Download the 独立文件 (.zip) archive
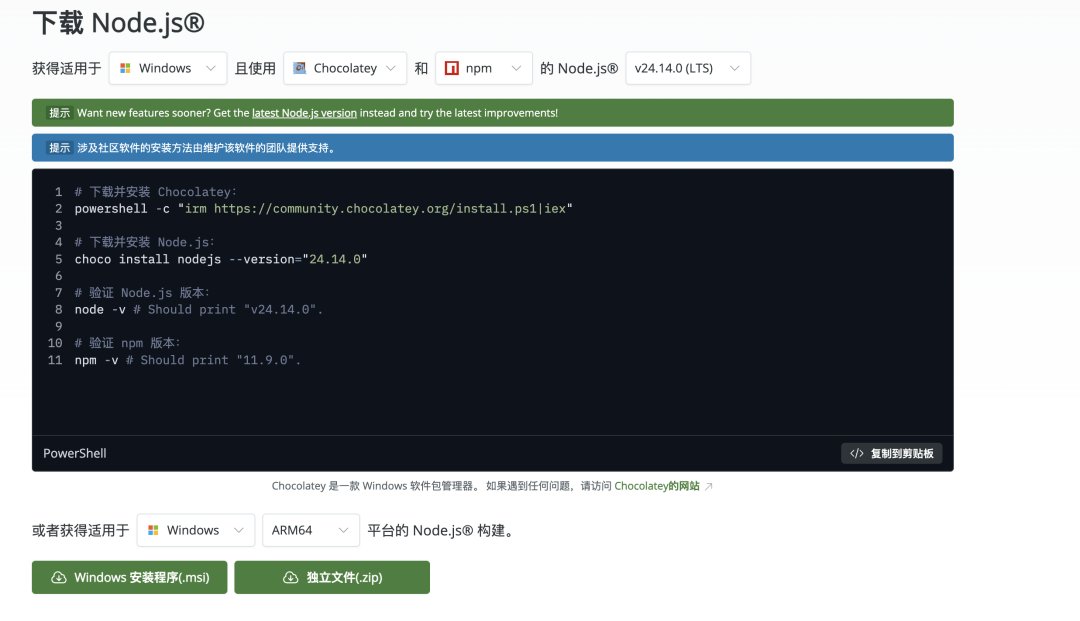Viewport: 1080px width, 621px height. [x=332, y=578]
